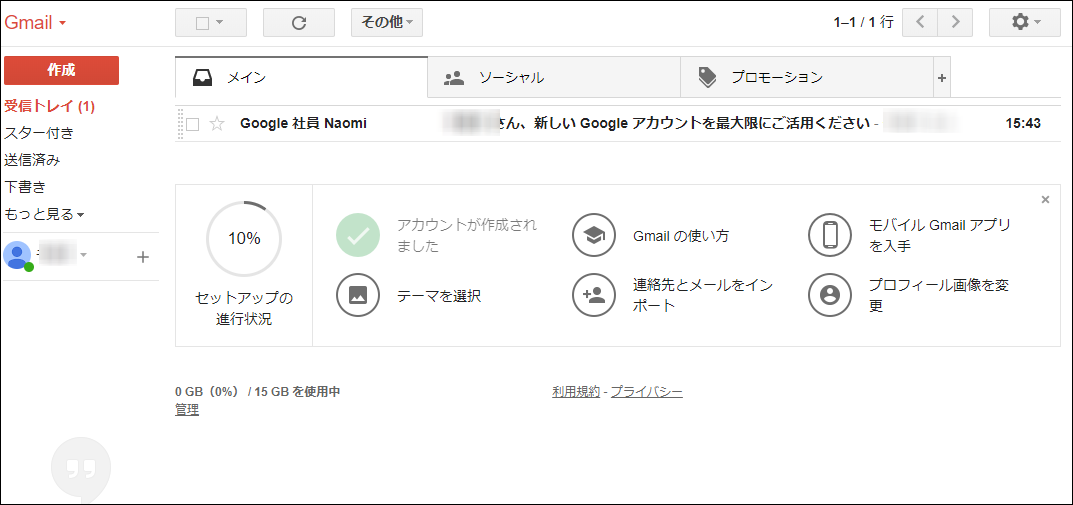This screenshot has width=1073, height=505.
Task: Click the 1–1 / 1 行 counter
Action: tap(864, 23)
